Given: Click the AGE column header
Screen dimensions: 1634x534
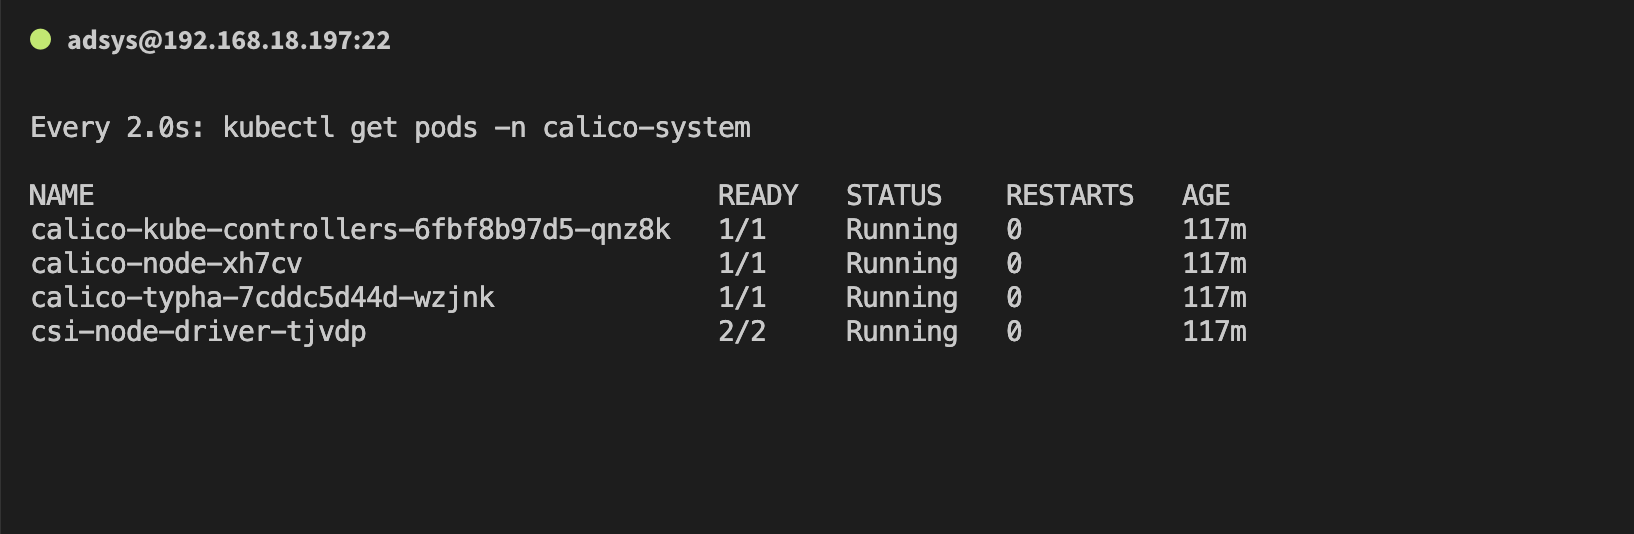Looking at the screenshot, I should click(1206, 195).
